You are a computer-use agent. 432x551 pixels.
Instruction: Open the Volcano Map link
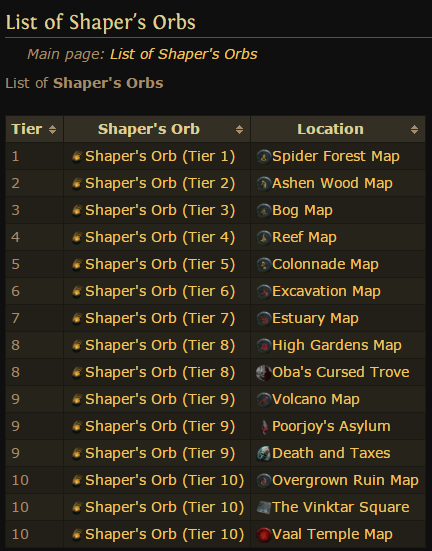pos(316,399)
